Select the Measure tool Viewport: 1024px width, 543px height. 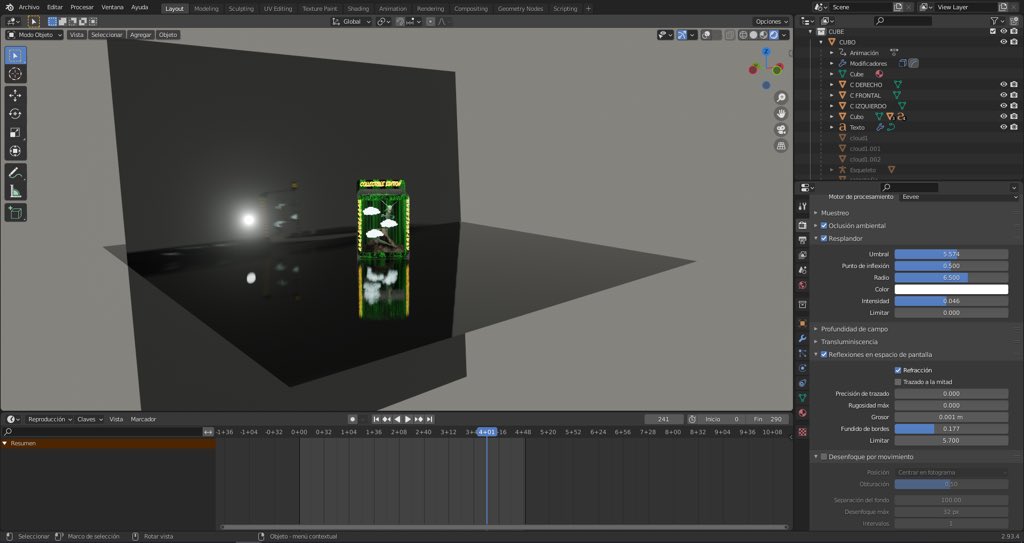[15, 191]
